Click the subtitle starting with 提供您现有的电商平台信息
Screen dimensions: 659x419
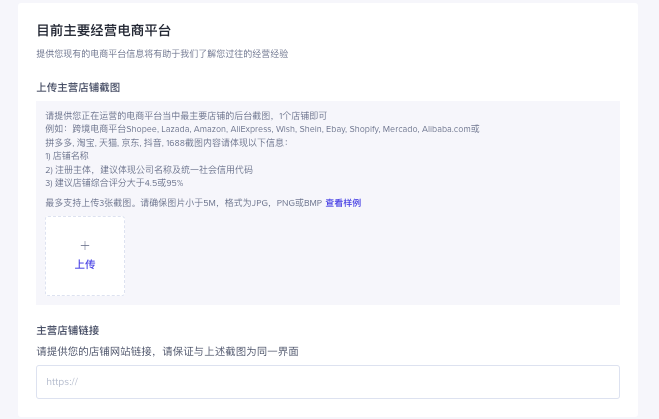coord(162,54)
